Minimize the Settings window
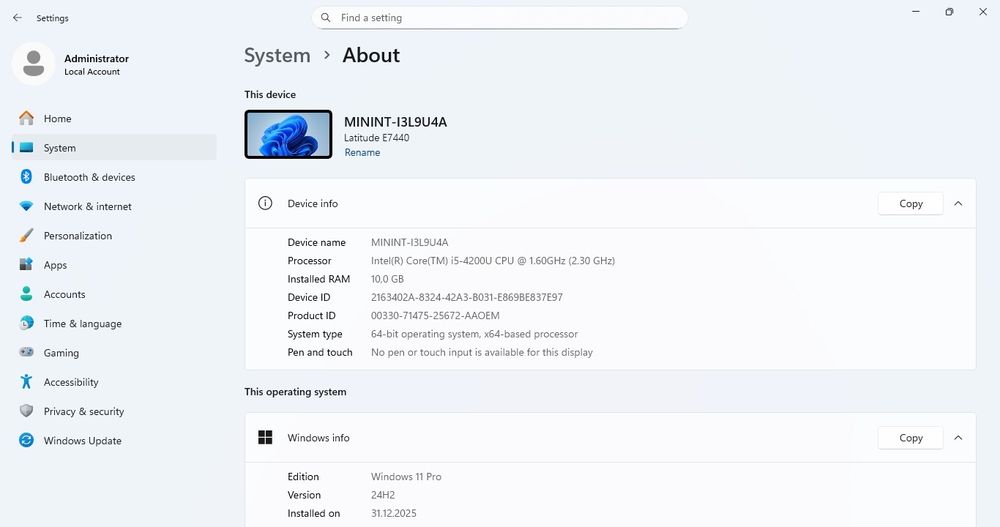Screen dimensions: 1000x527 coord(916,11)
